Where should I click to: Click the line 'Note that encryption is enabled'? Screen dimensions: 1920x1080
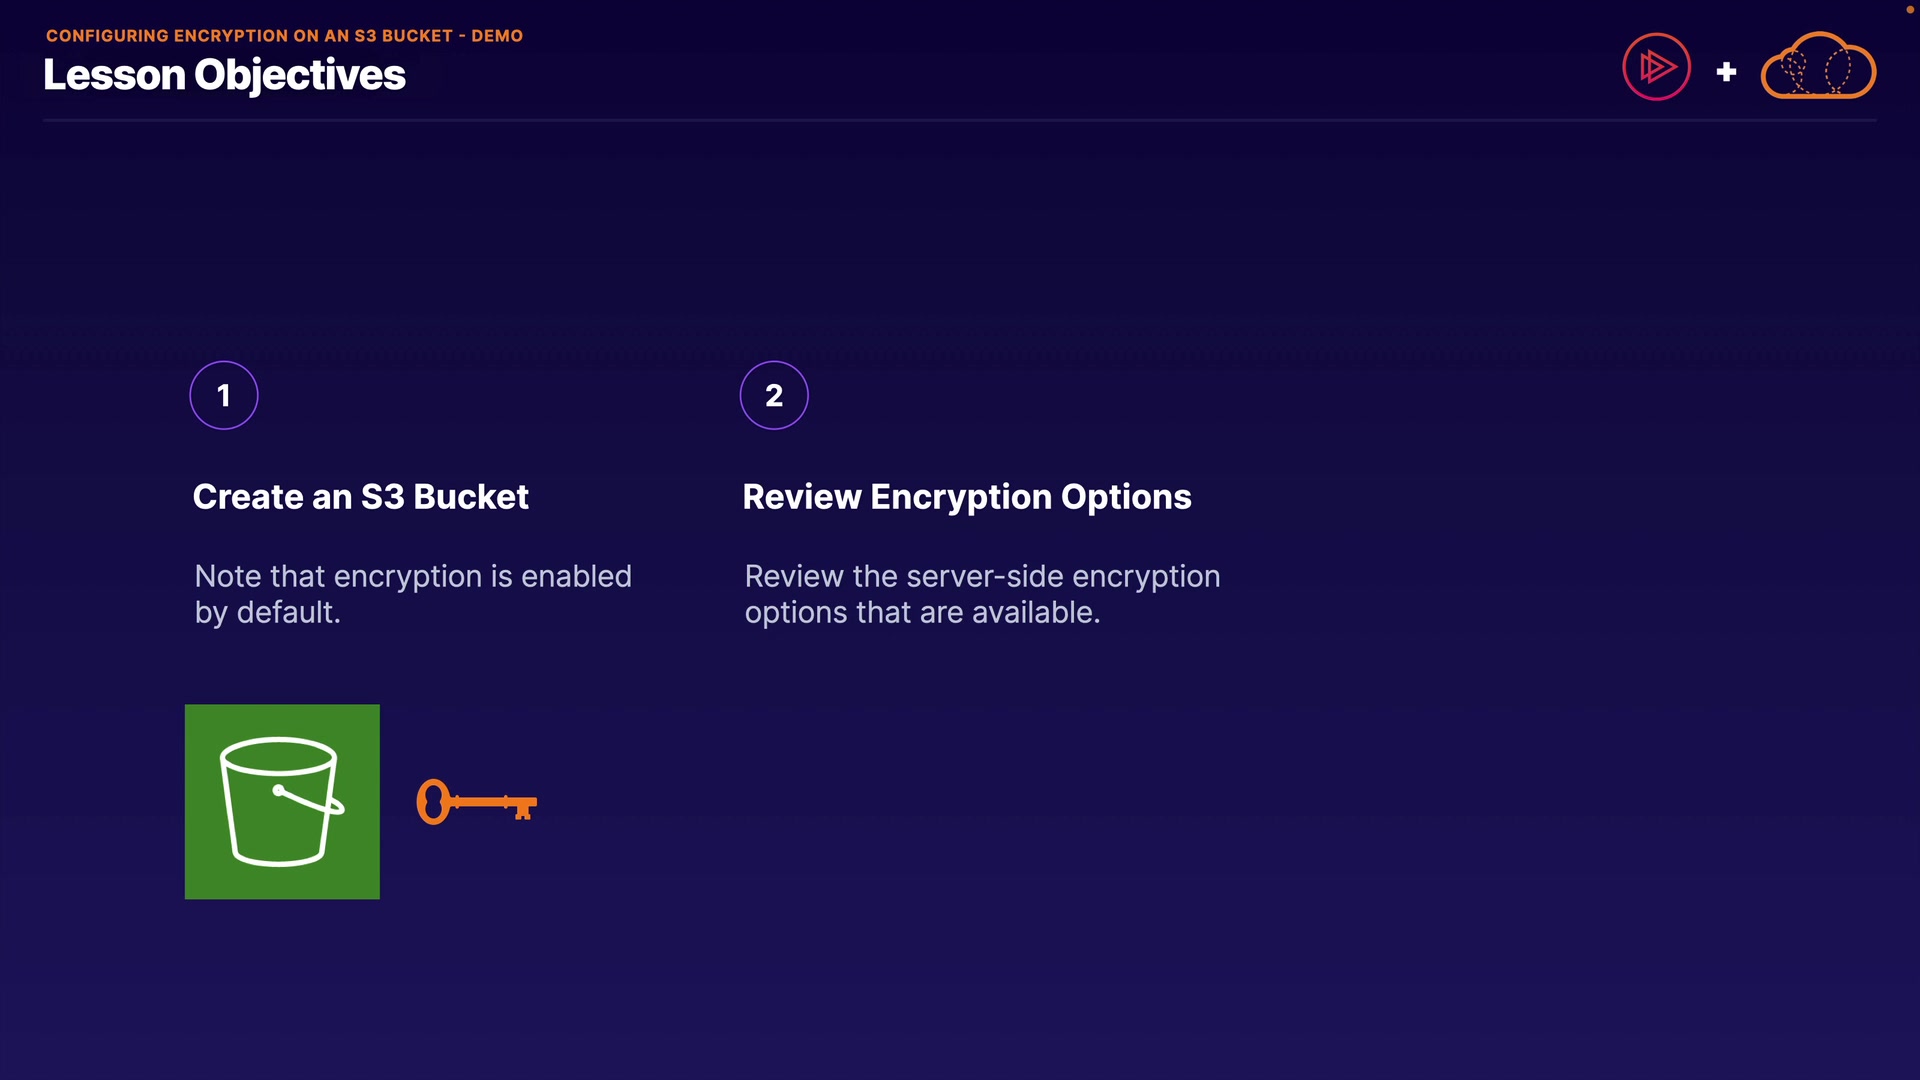tap(413, 577)
